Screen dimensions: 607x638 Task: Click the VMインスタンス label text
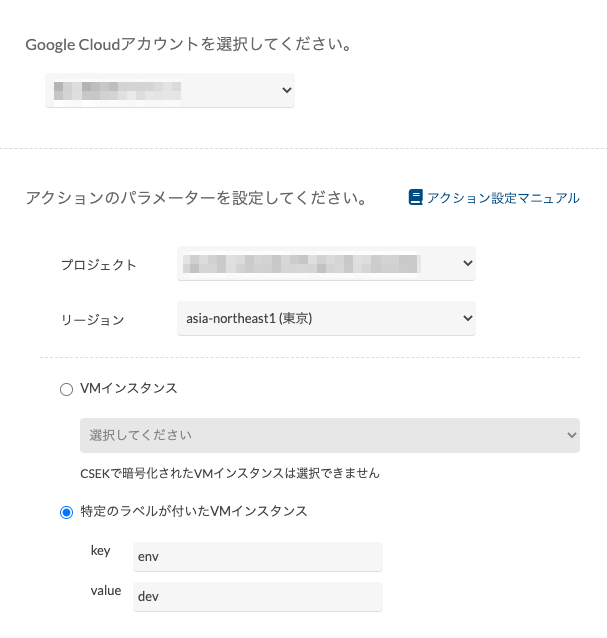[128, 389]
